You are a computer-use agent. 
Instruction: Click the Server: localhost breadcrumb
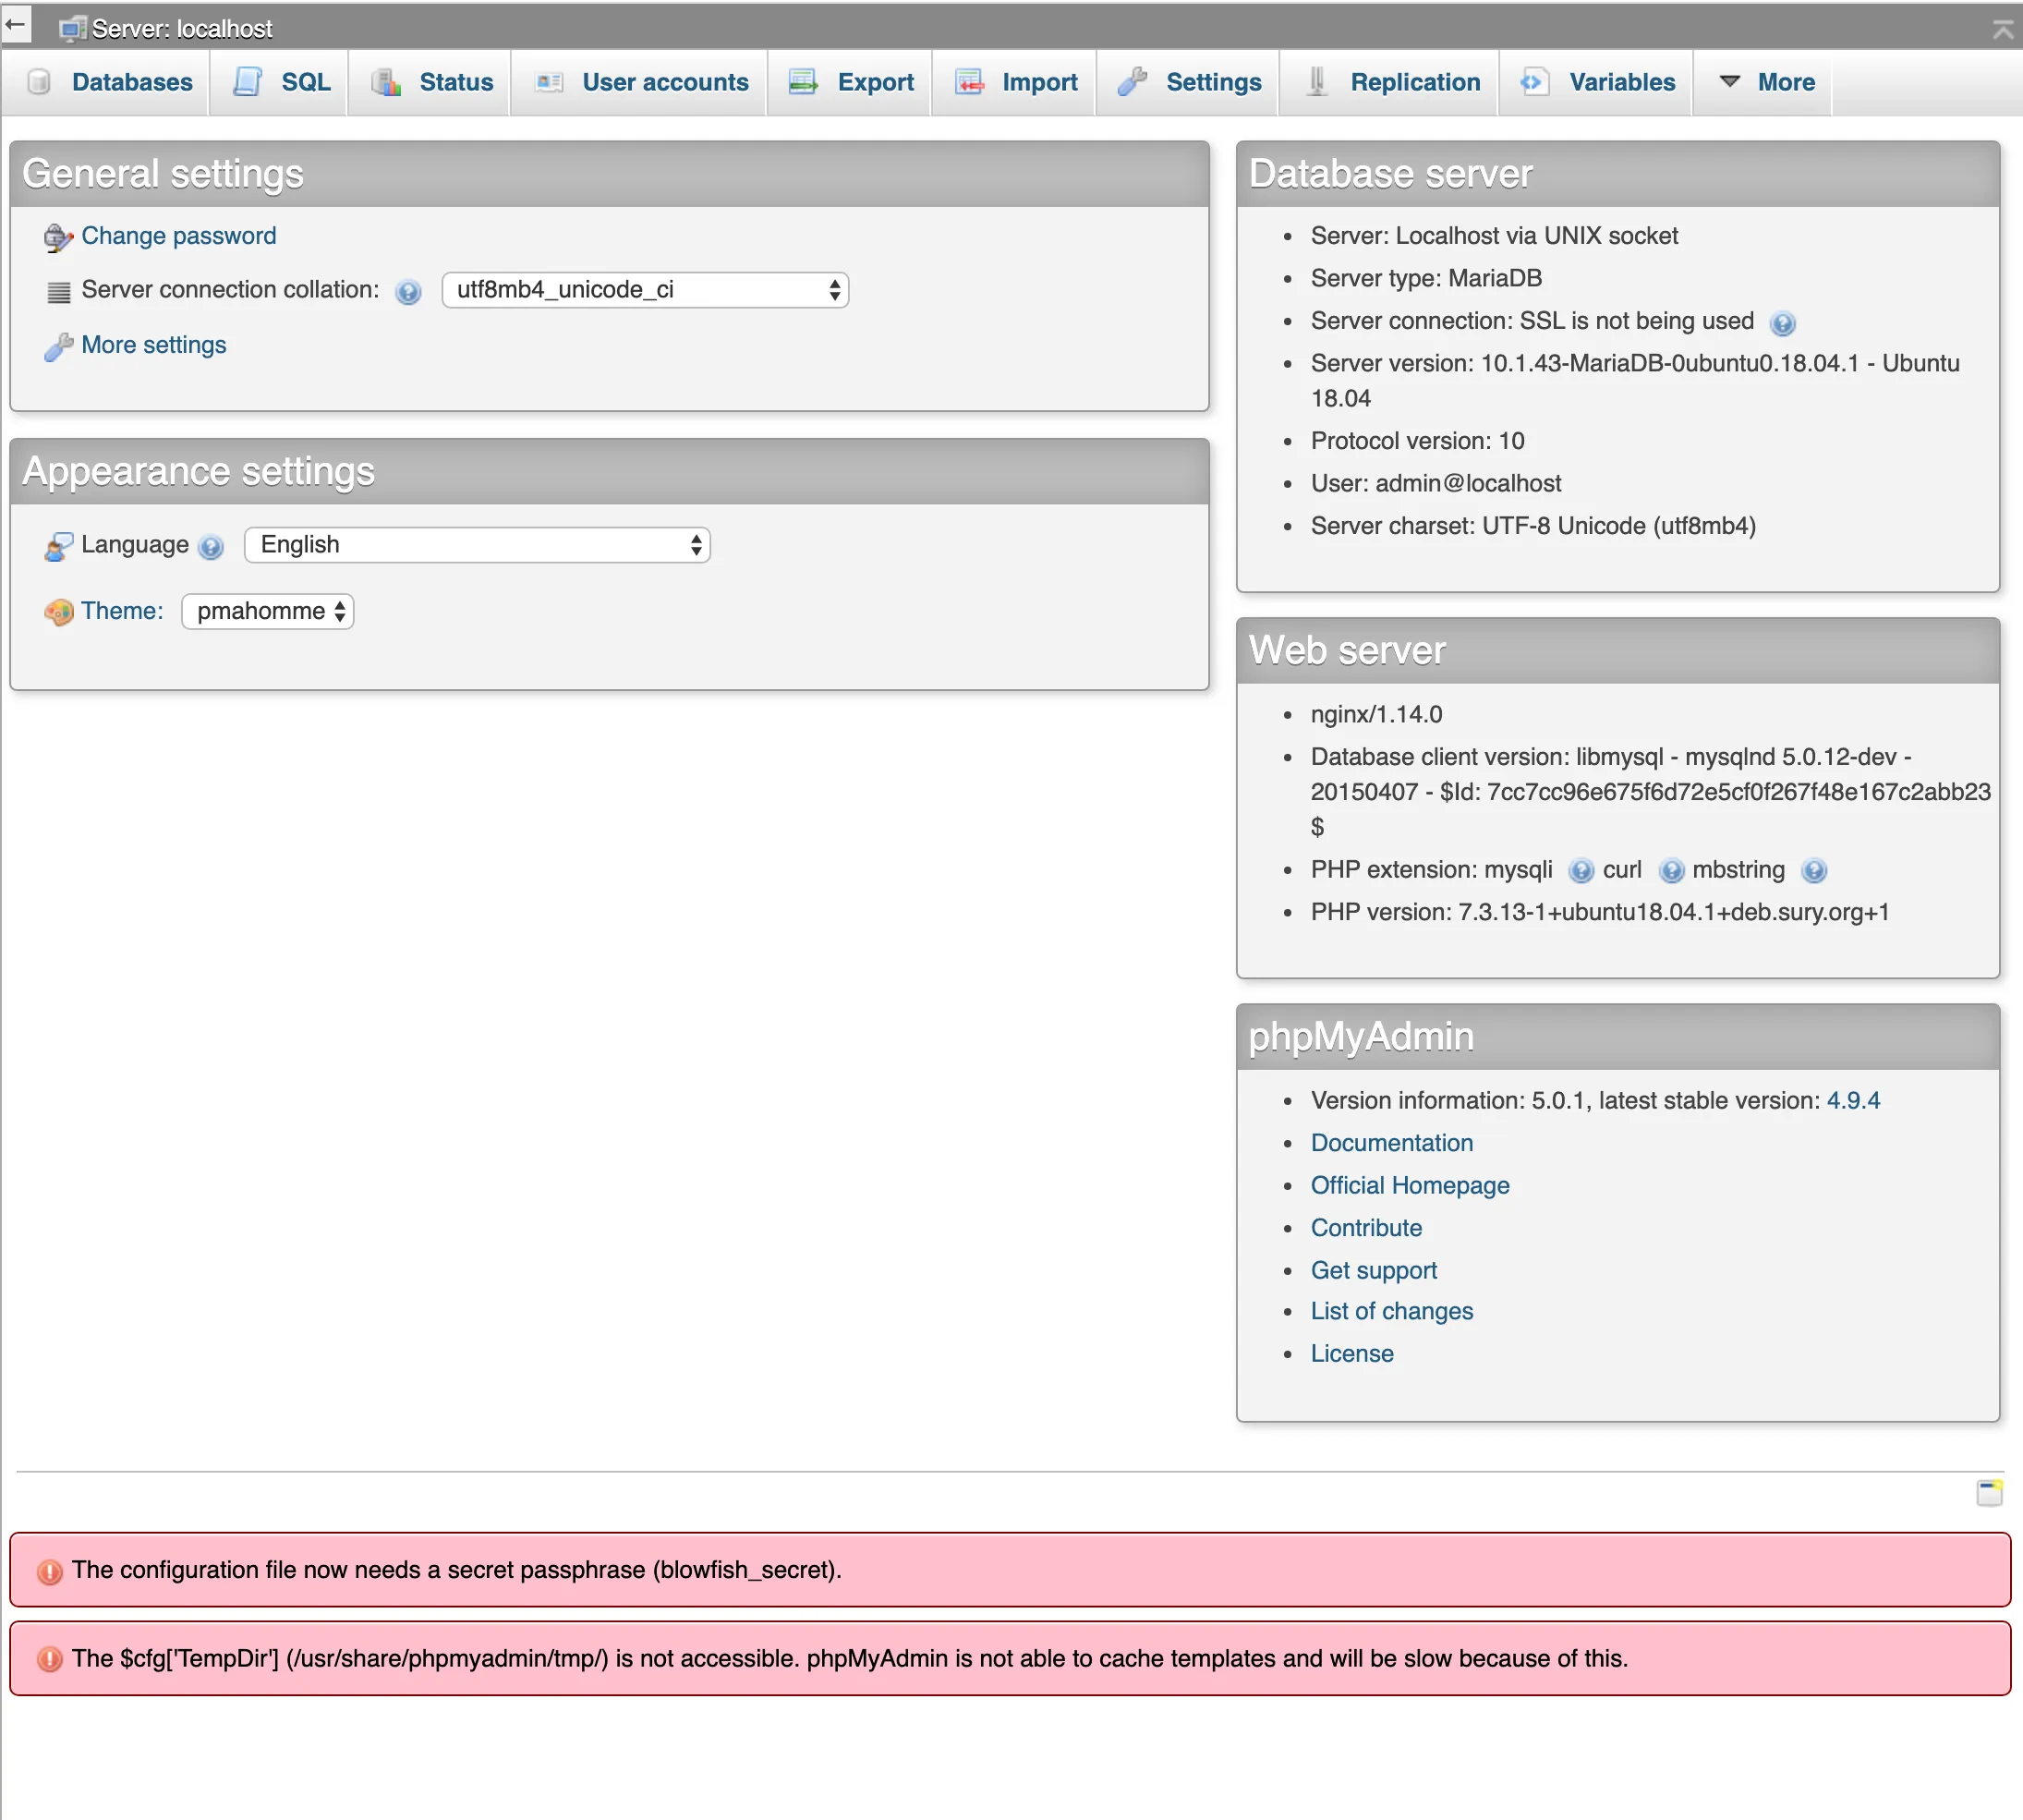point(182,29)
